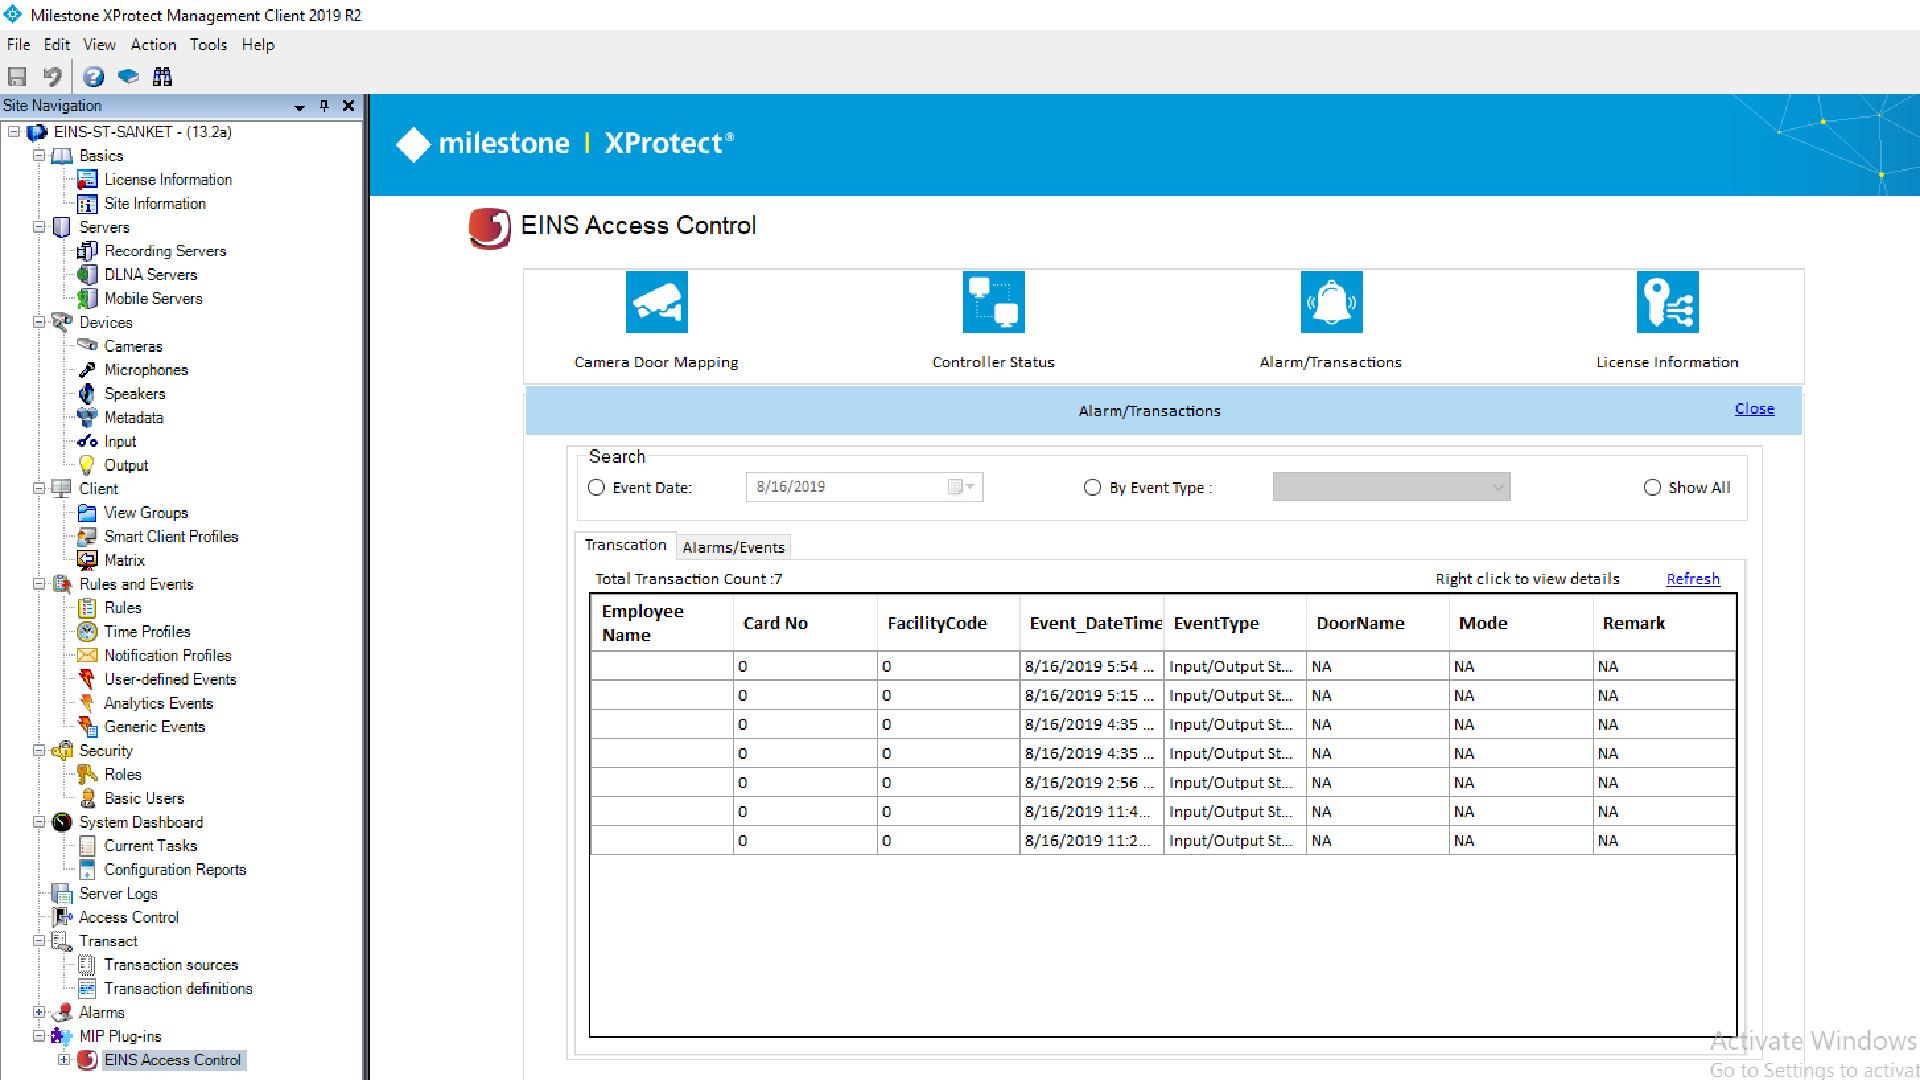Open the License Information key icon

coord(1668,302)
